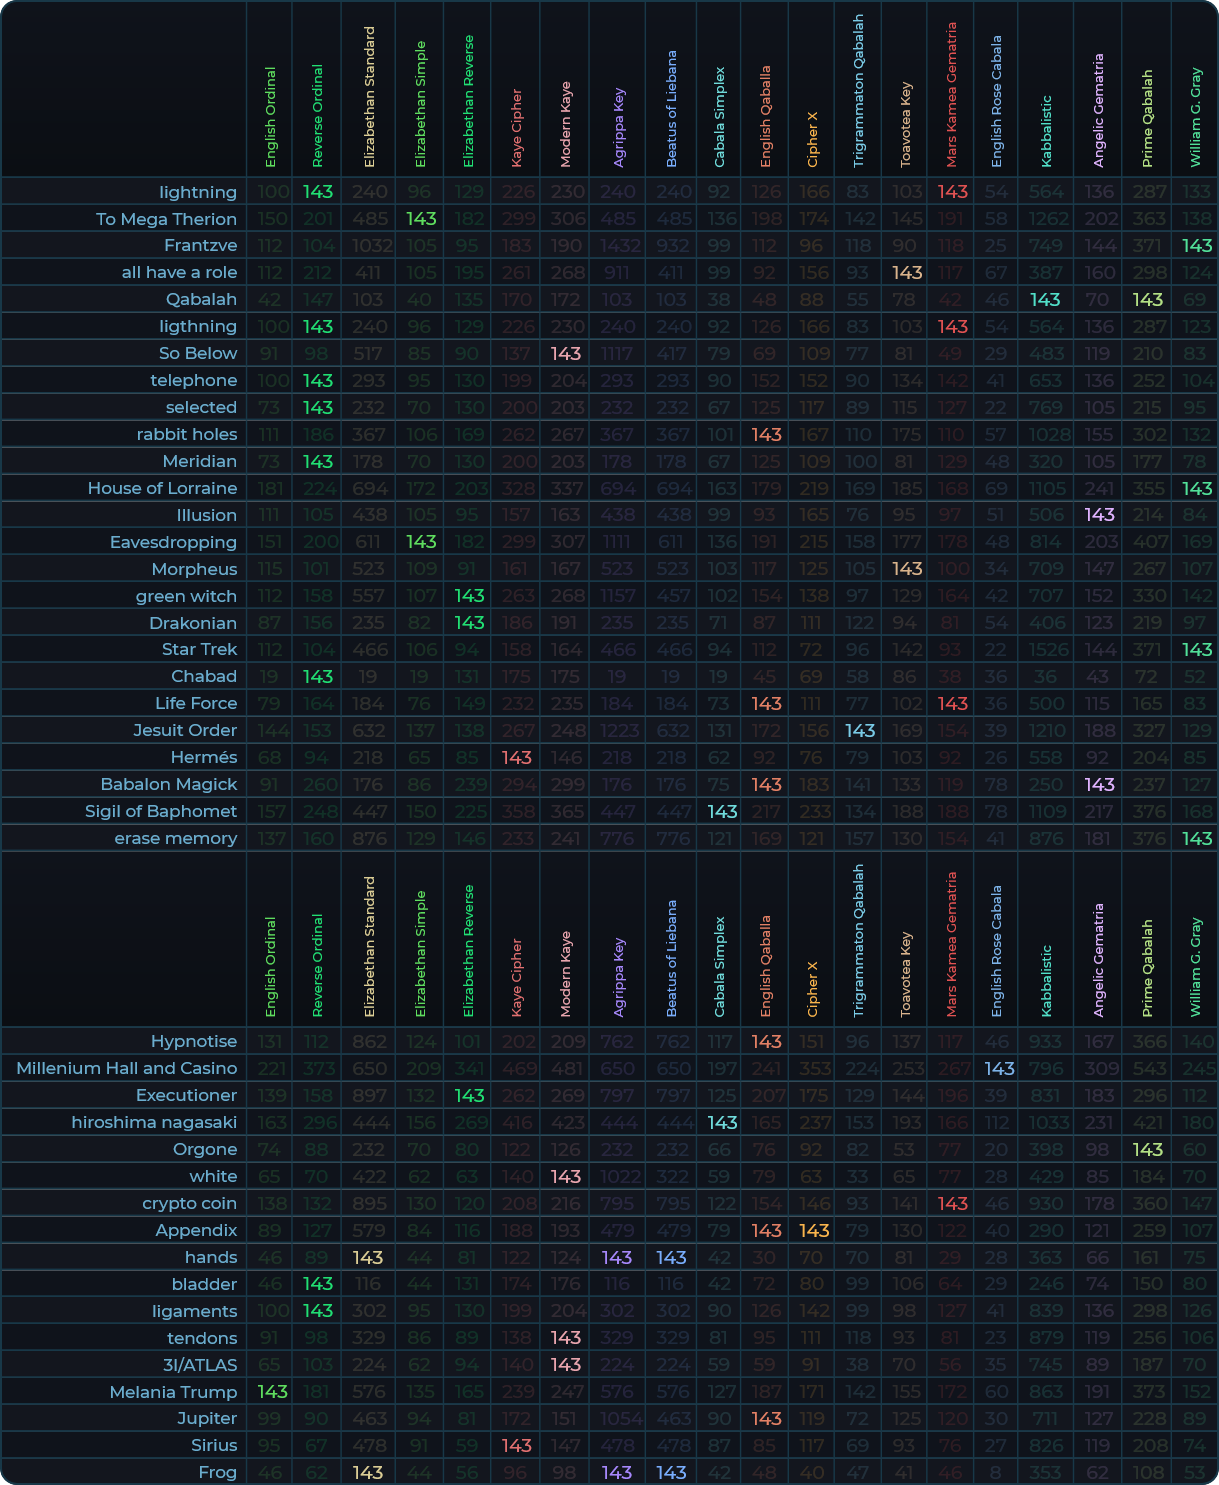Click English Ordinal header above lightning row
The image size is (1219, 1485).
coord(270,117)
